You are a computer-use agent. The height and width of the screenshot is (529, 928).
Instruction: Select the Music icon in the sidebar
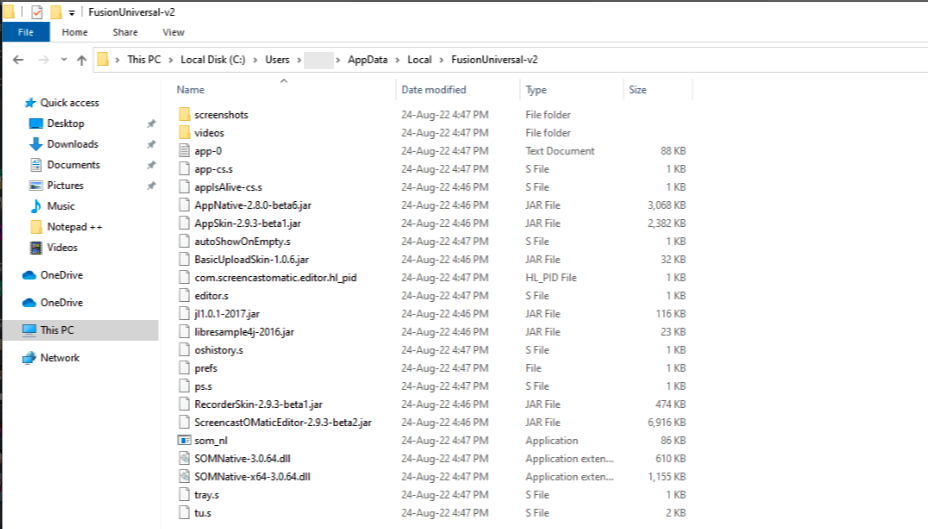pos(36,206)
